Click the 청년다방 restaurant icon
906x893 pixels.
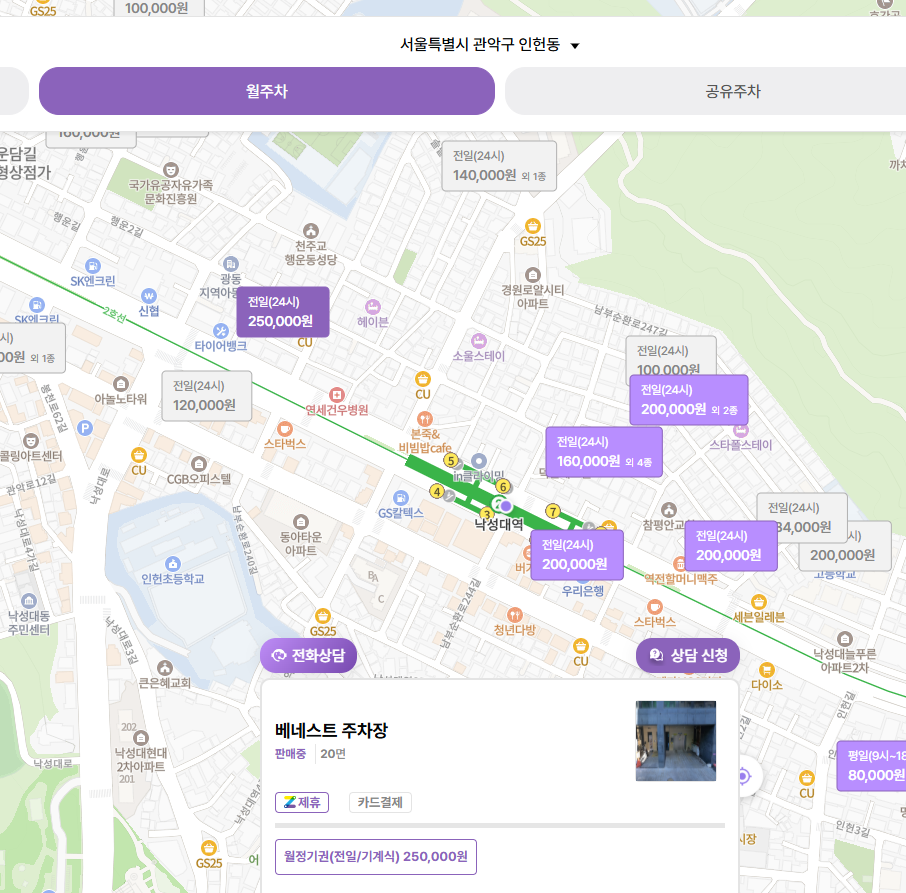(514, 615)
